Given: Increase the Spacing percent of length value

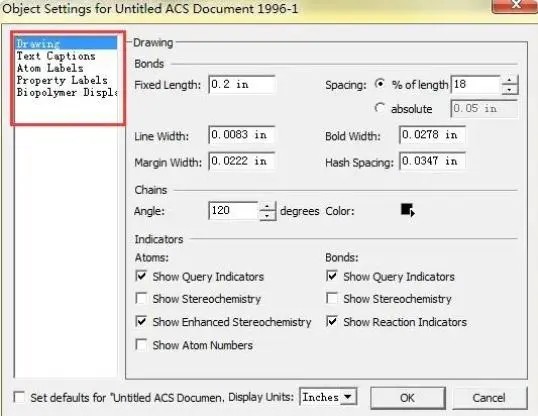Looking at the screenshot, I should (x=510, y=80).
